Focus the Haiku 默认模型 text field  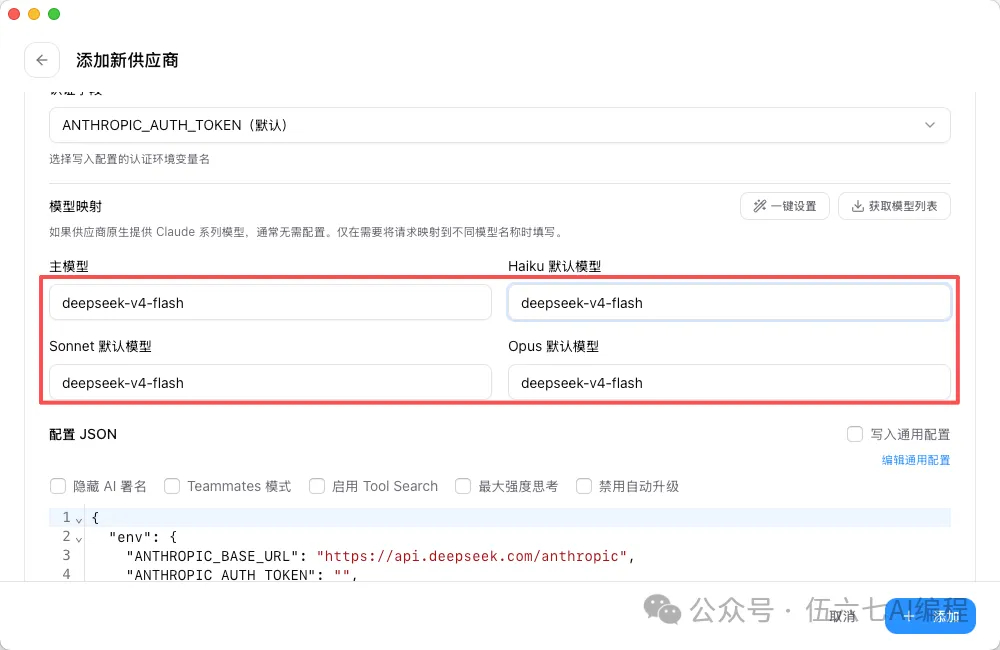729,302
